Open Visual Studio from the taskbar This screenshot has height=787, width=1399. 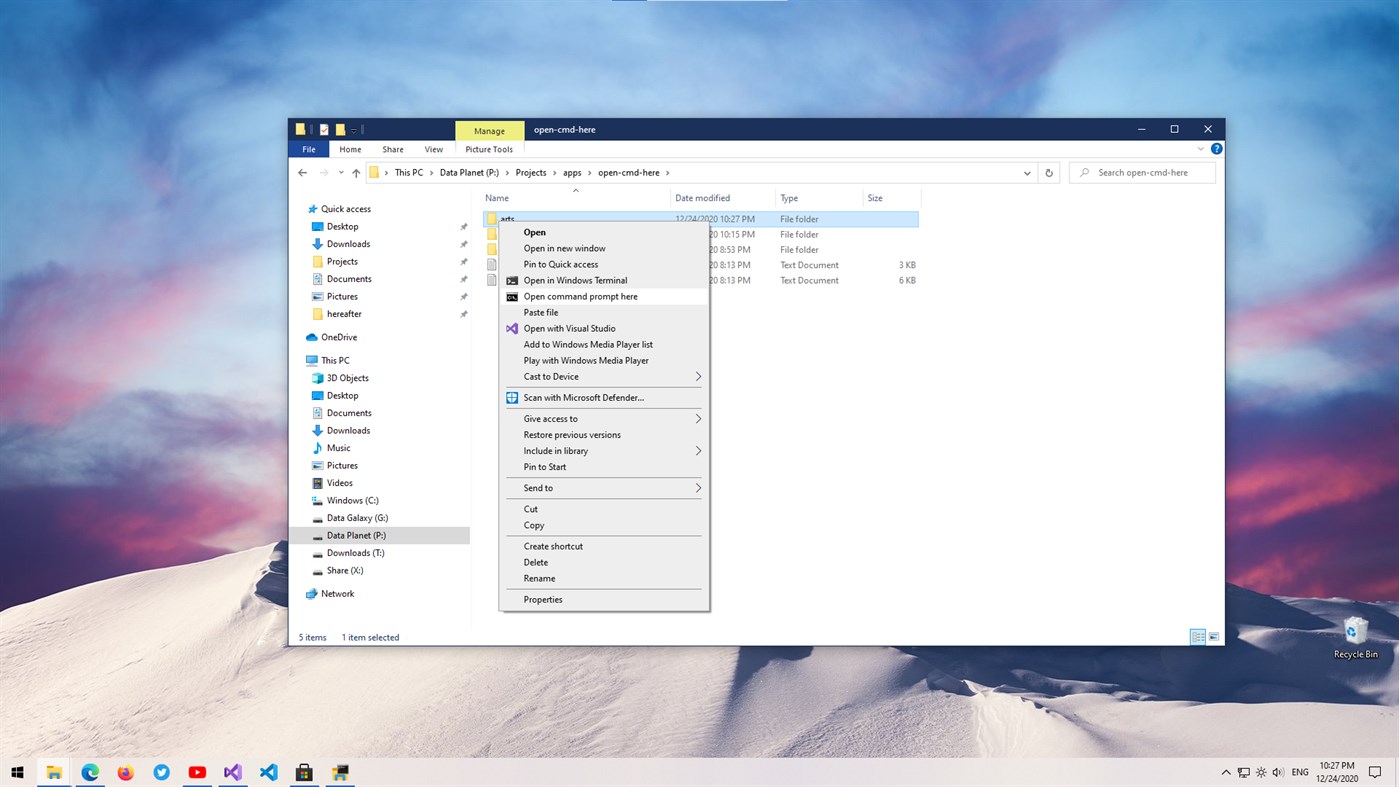[233, 772]
